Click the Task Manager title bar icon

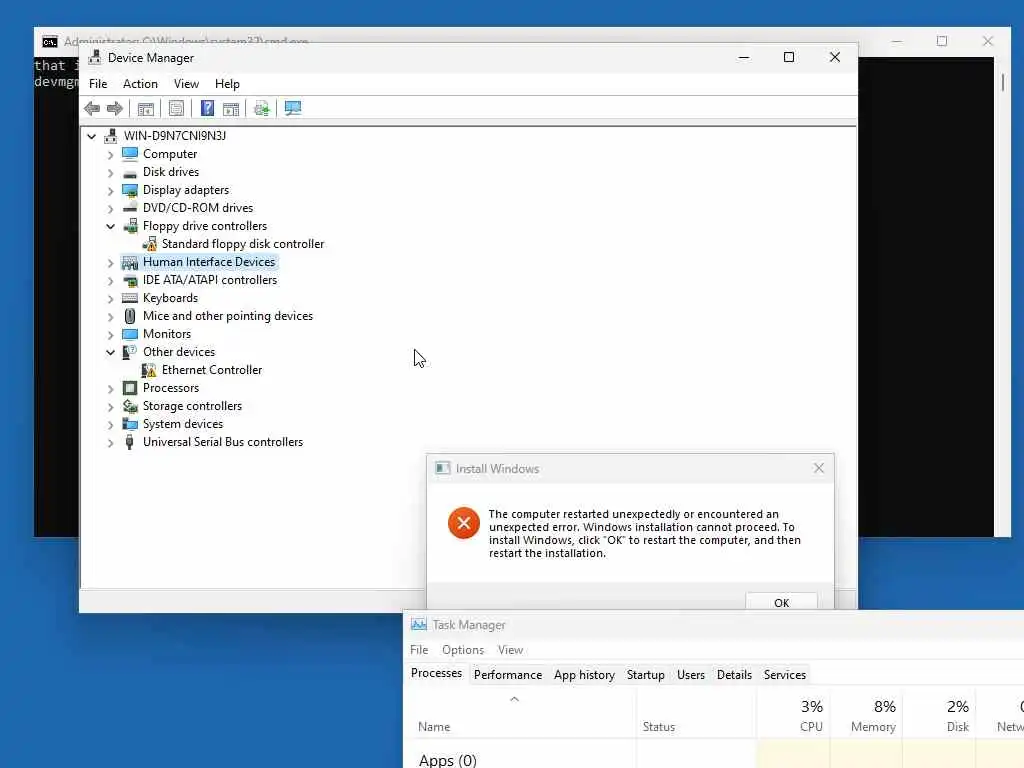(419, 624)
